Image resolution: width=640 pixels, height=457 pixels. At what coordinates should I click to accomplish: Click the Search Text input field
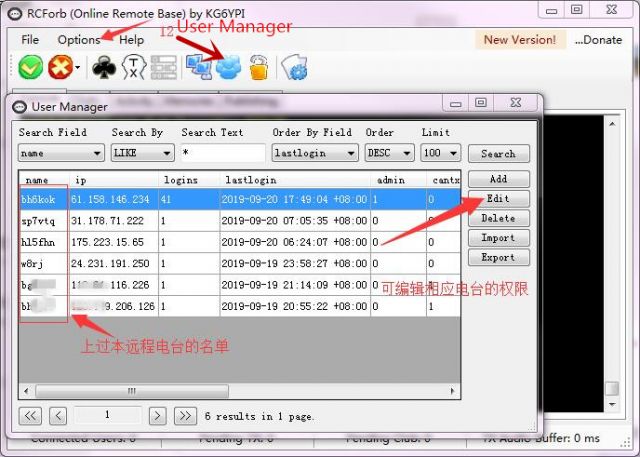[223, 153]
